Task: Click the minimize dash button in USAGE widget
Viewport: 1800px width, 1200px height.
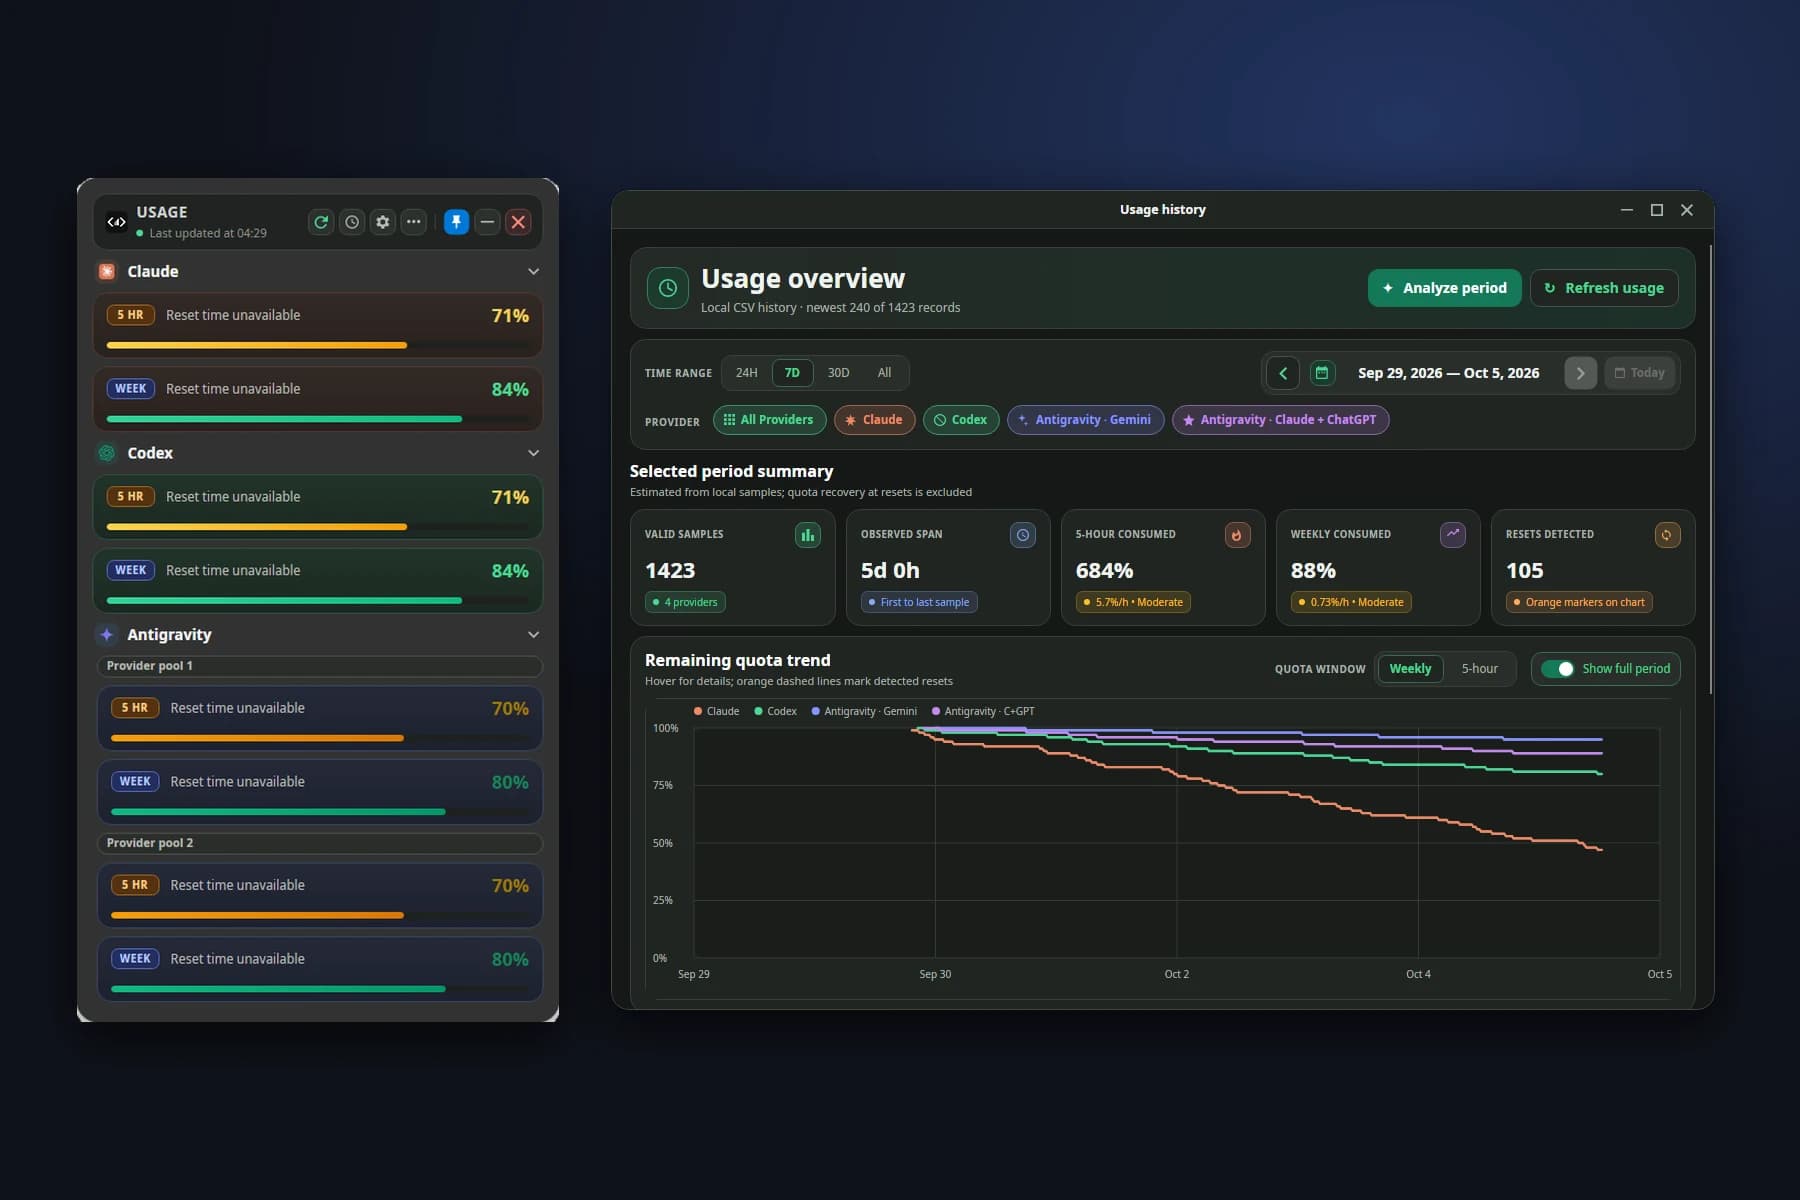Action: pyautogui.click(x=487, y=222)
